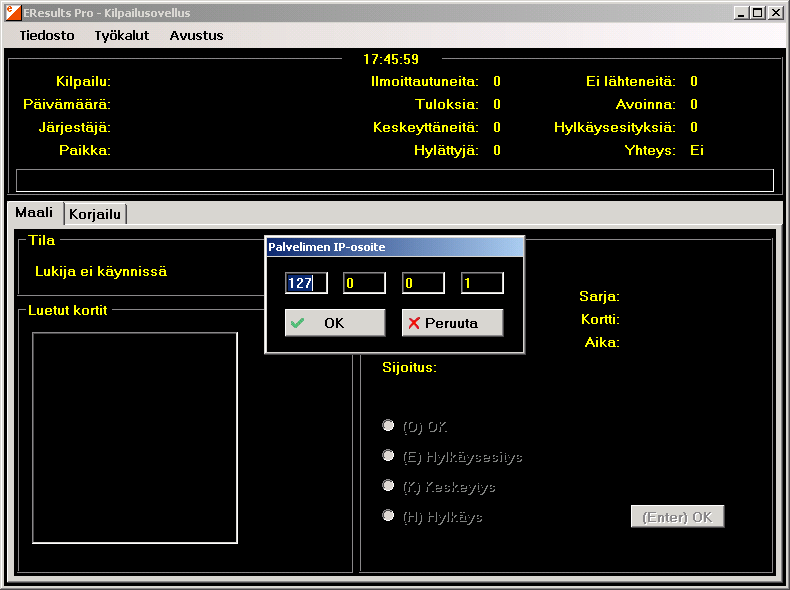Click the 'Hylättyjä:' label
The width and height of the screenshot is (790, 590).
[x=446, y=150]
